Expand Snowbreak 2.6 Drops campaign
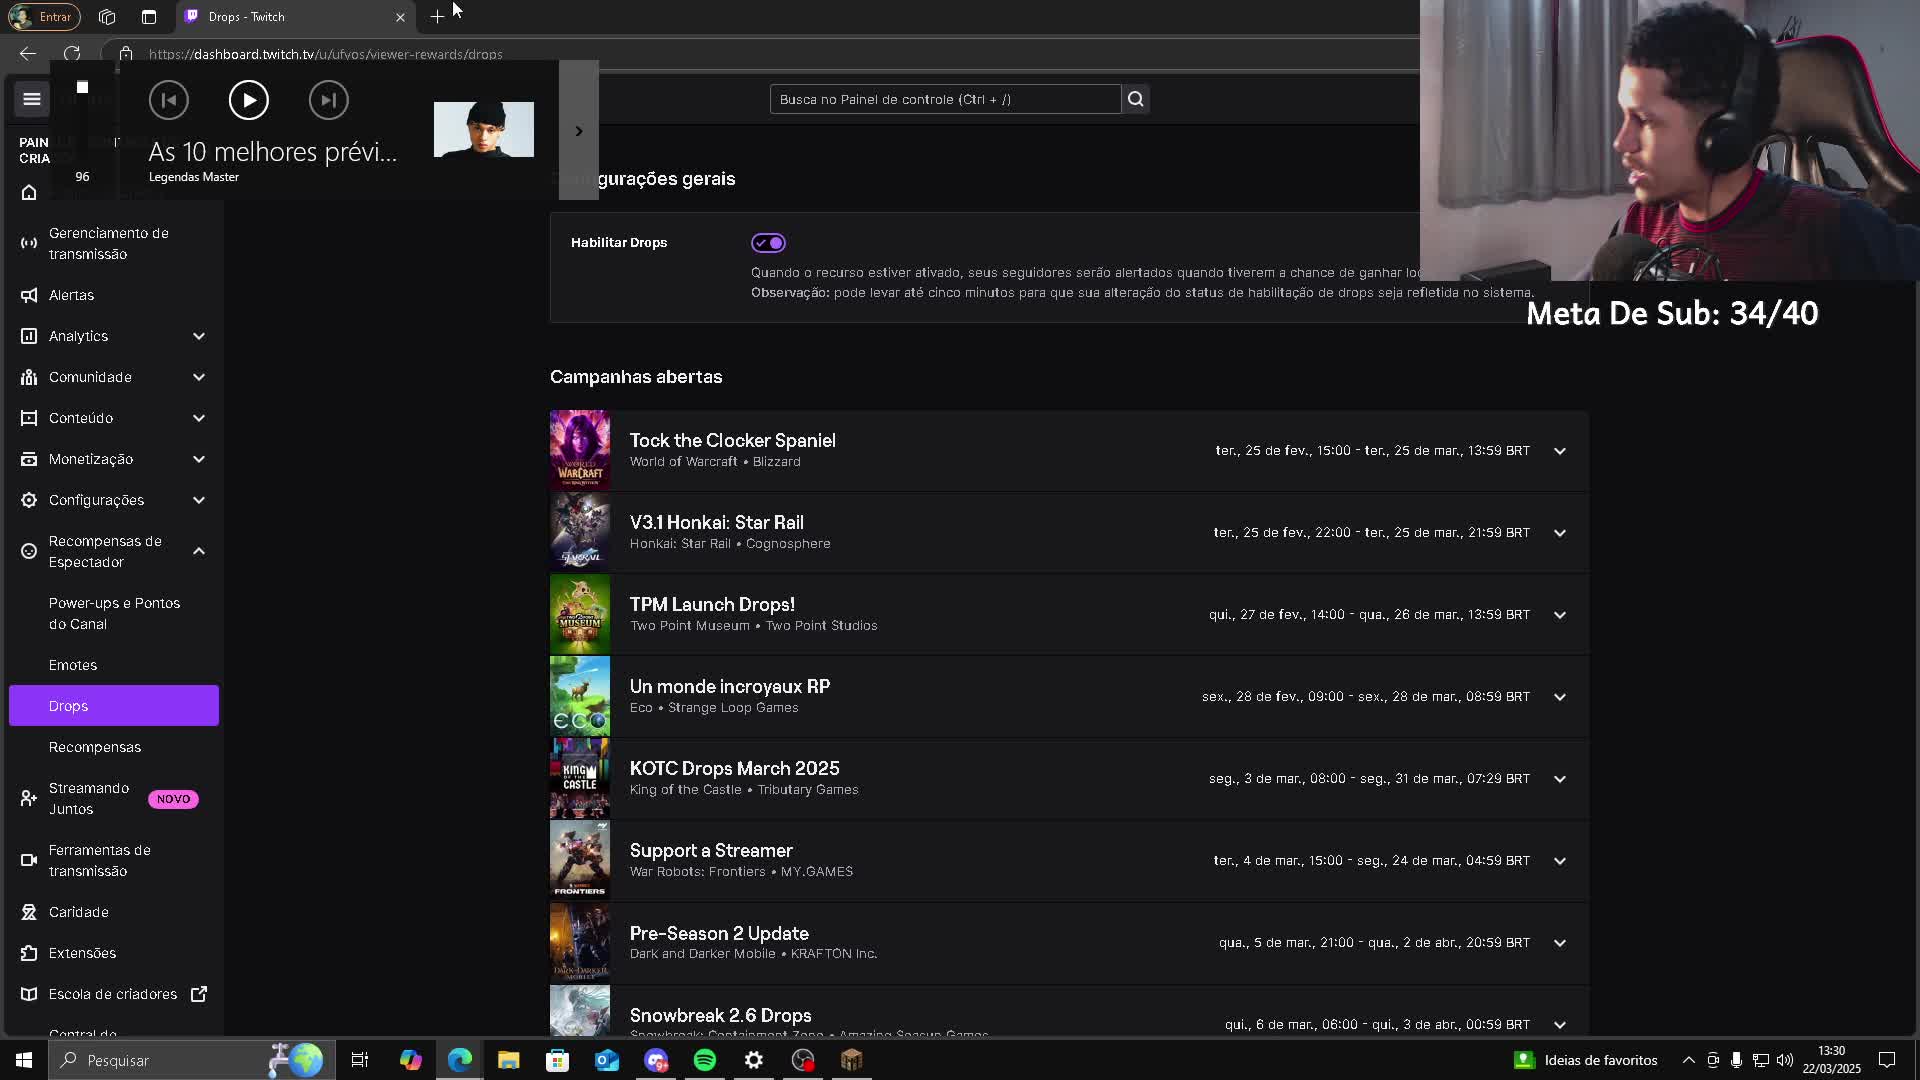 coord(1560,1025)
